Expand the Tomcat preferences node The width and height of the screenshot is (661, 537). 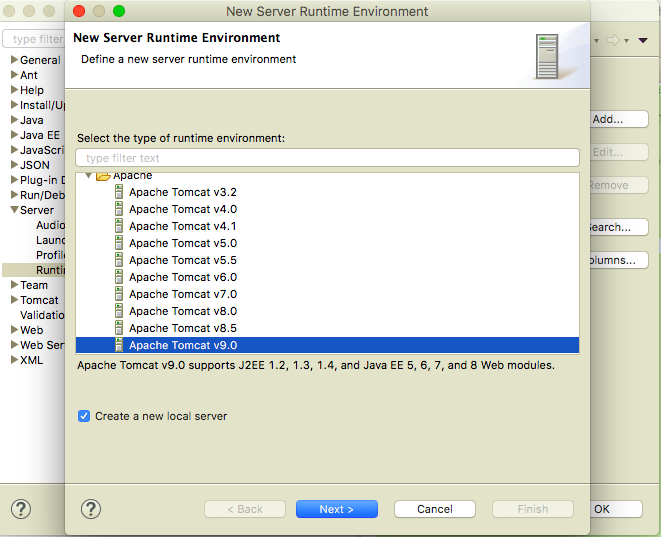(14, 300)
